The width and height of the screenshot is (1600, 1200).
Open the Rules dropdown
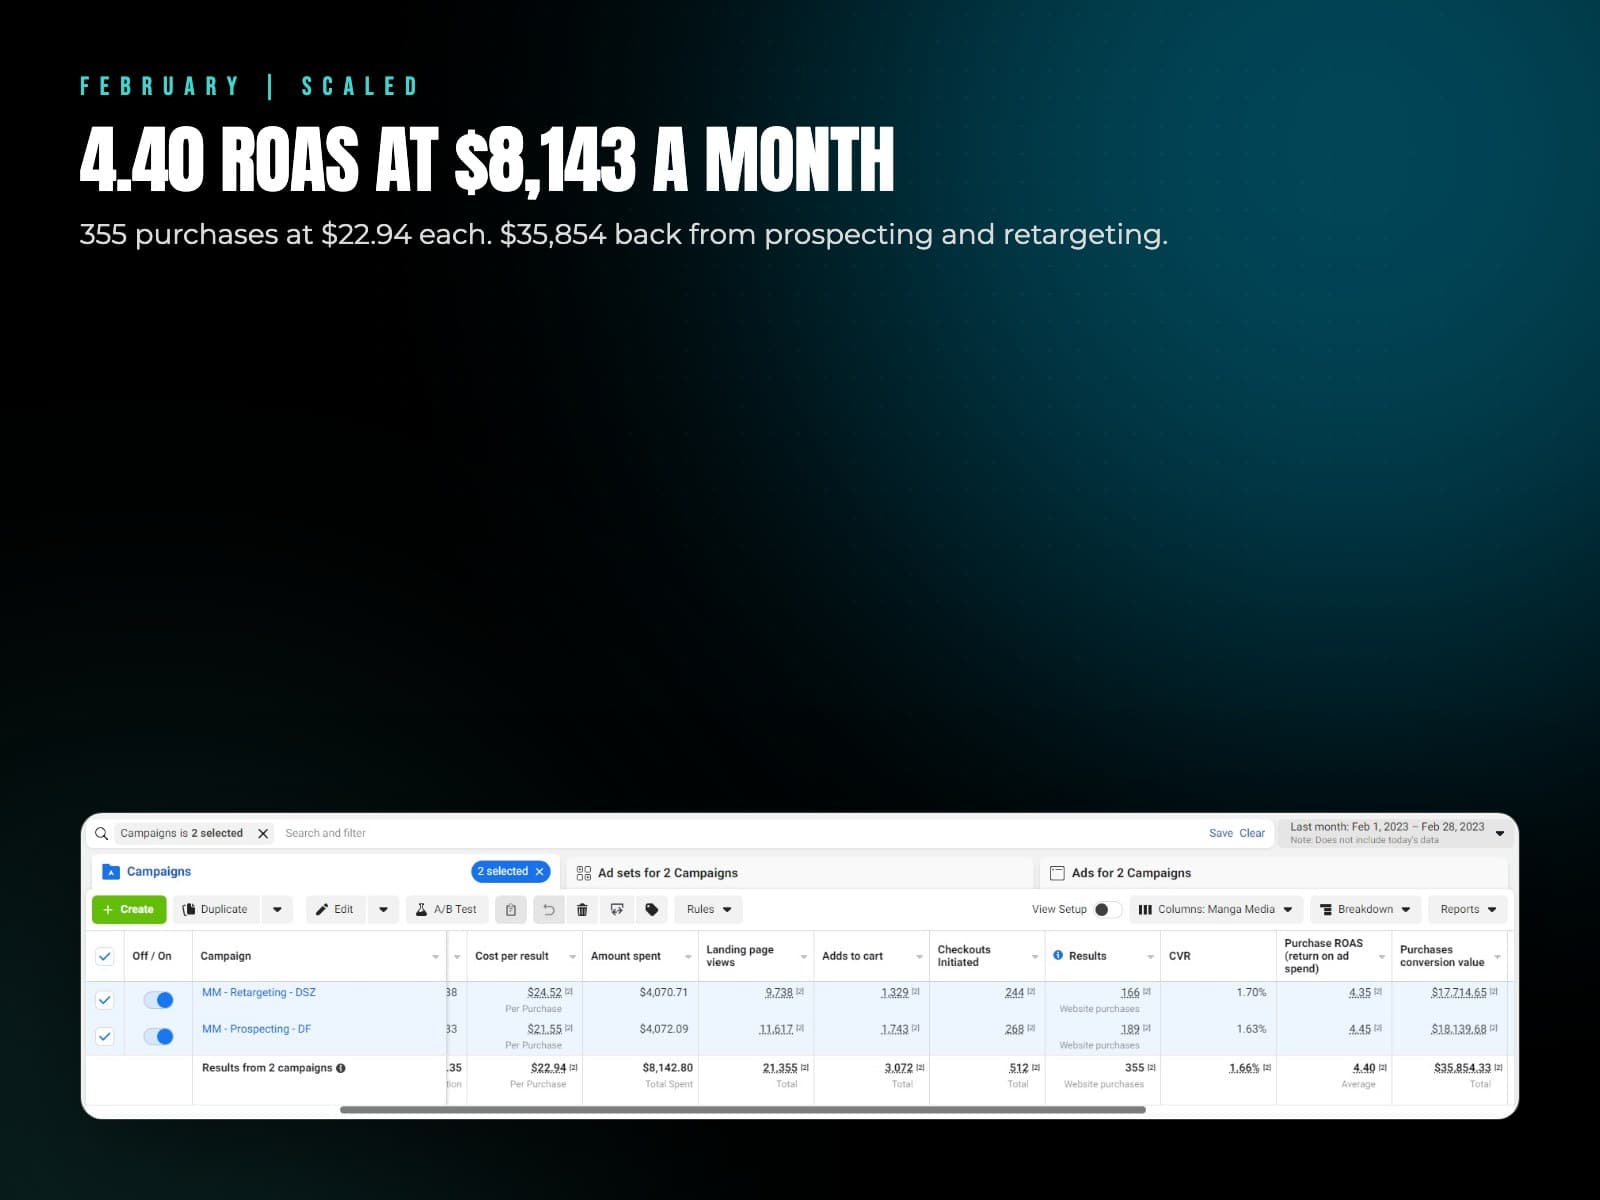tap(709, 909)
